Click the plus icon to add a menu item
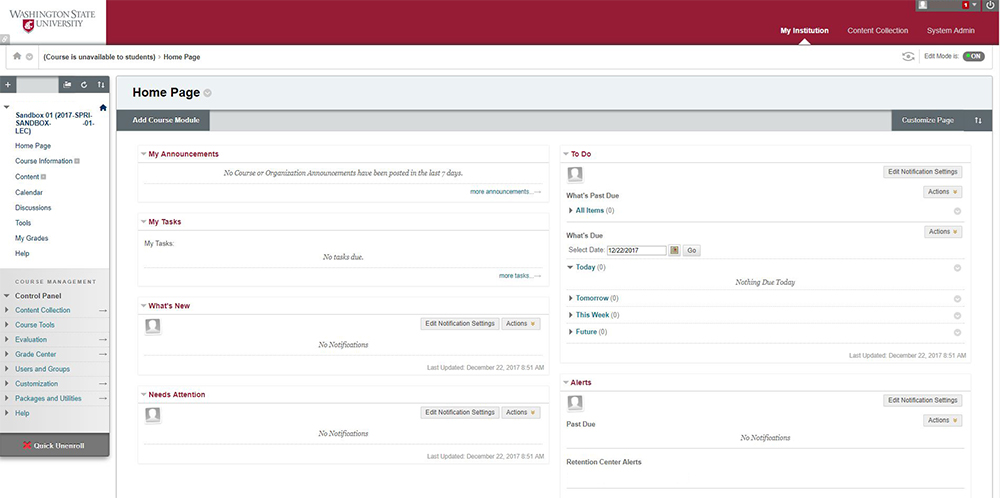Image resolution: width=1000 pixels, height=498 pixels. (x=8, y=85)
